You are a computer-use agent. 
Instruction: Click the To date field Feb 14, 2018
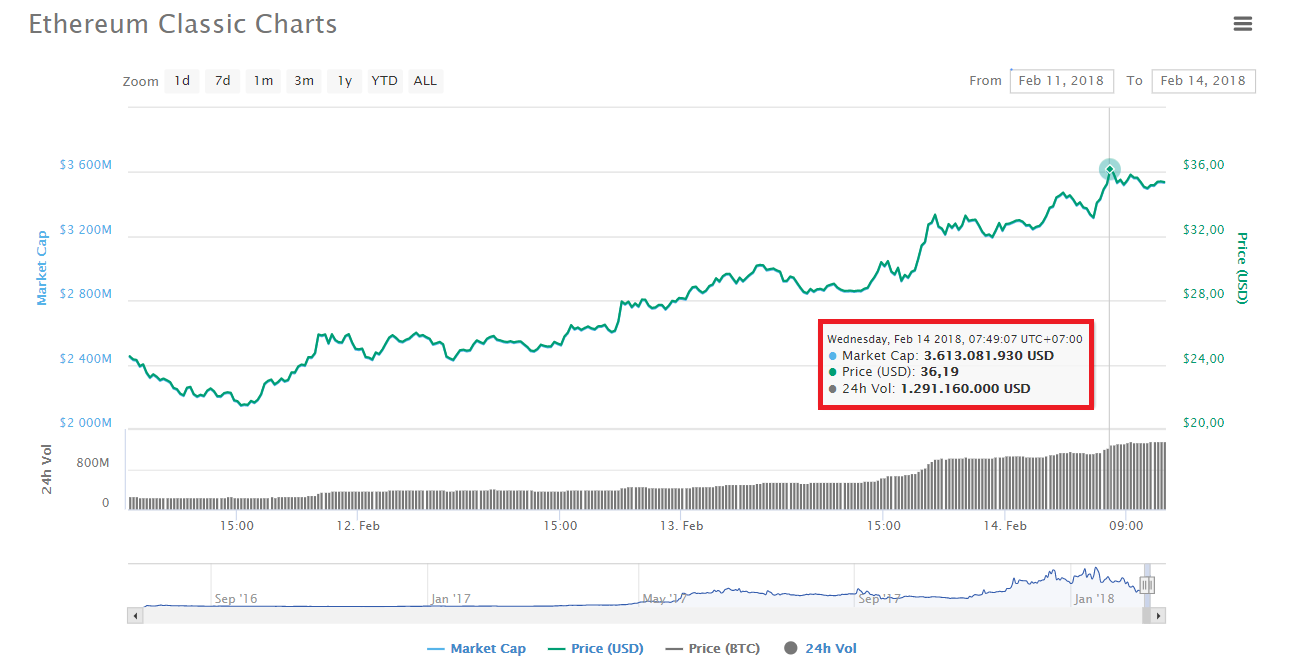[1203, 81]
